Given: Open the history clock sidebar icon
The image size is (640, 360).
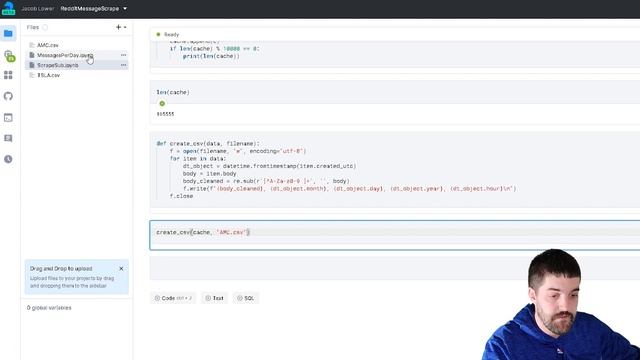Looking at the screenshot, I should 8,159.
